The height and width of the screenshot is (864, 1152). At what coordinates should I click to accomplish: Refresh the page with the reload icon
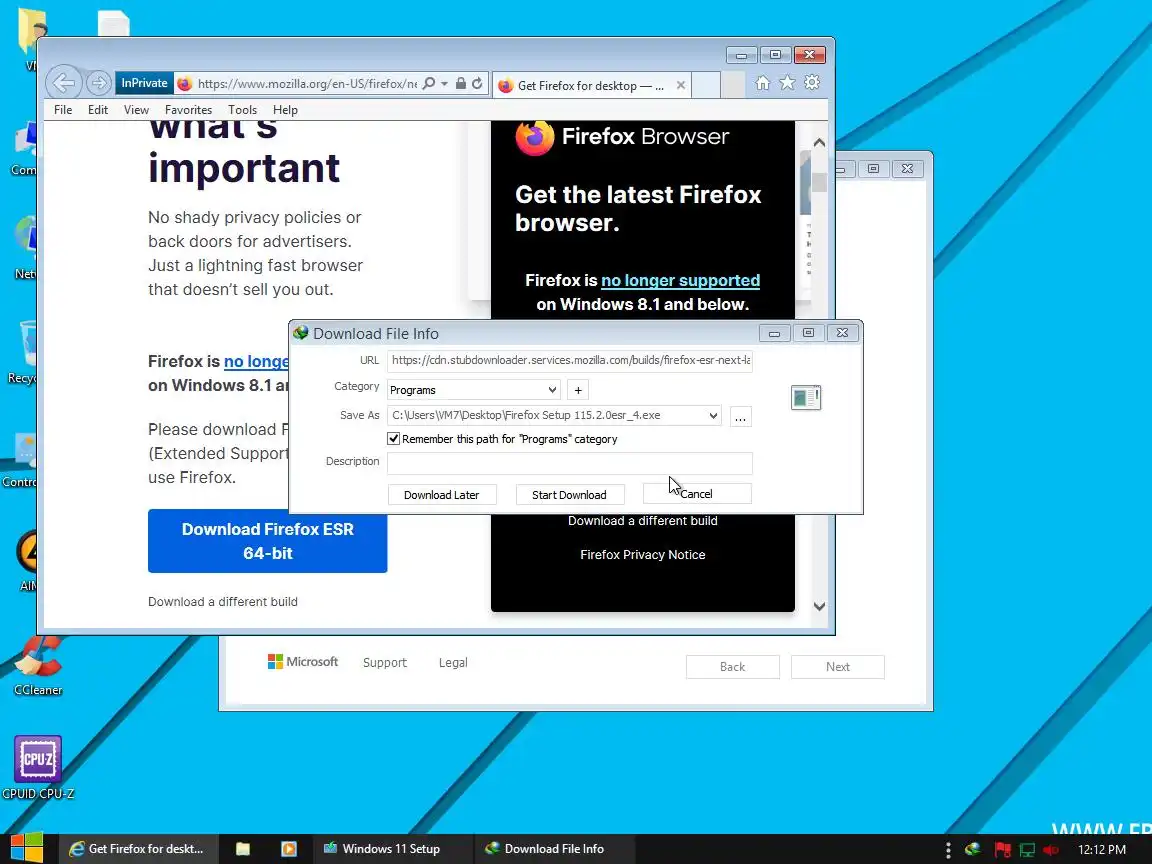click(x=478, y=84)
